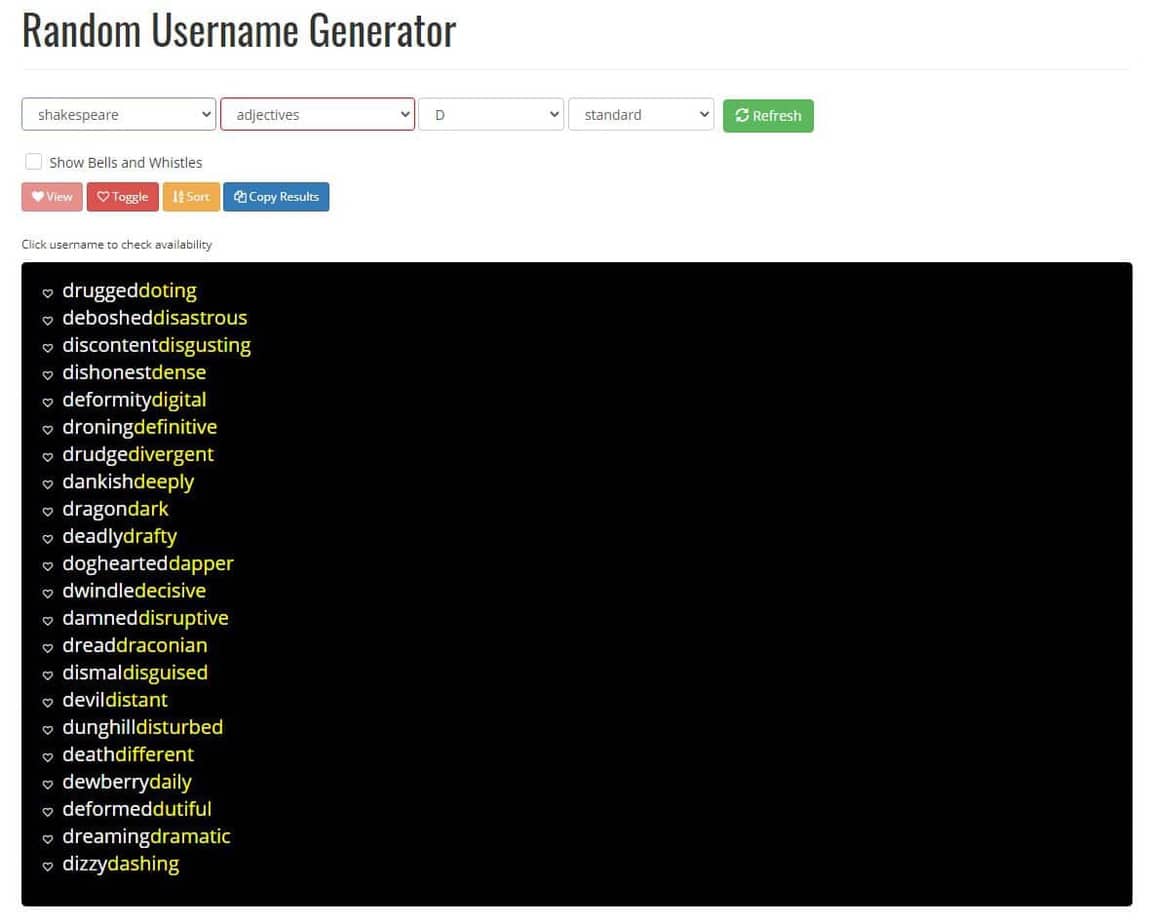Heart the dewberrydaily username
Viewport: 1154px width, 924px height.
tap(47, 784)
